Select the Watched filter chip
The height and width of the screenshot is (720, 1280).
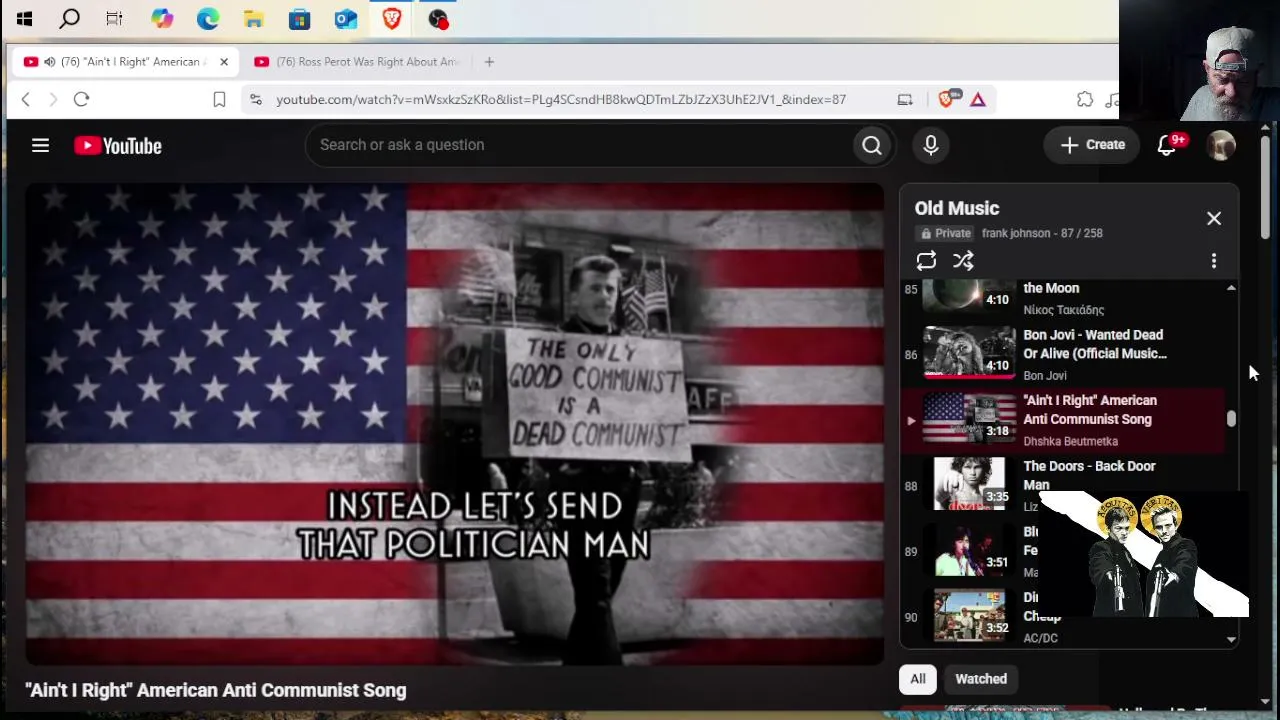pyautogui.click(x=981, y=679)
